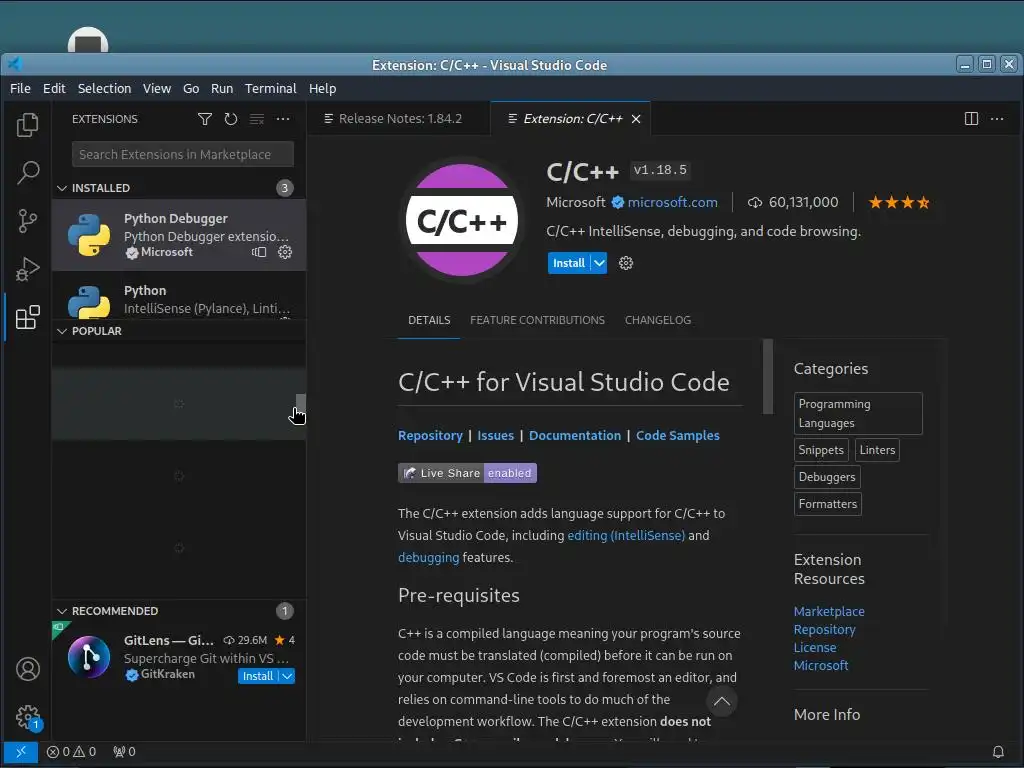This screenshot has height=768, width=1024.
Task: Open the Accounts menu icon
Action: (x=27, y=669)
